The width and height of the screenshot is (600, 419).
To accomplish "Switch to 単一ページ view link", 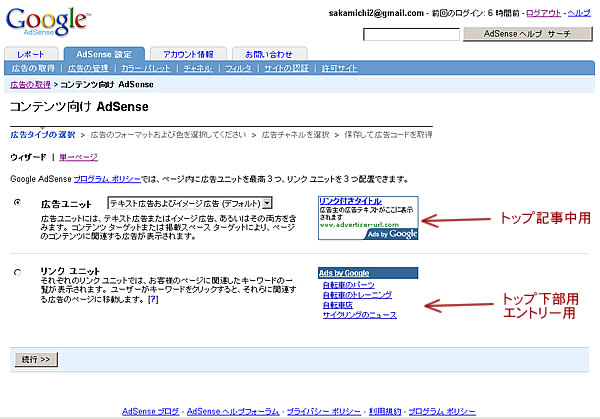I will pyautogui.click(x=78, y=157).
